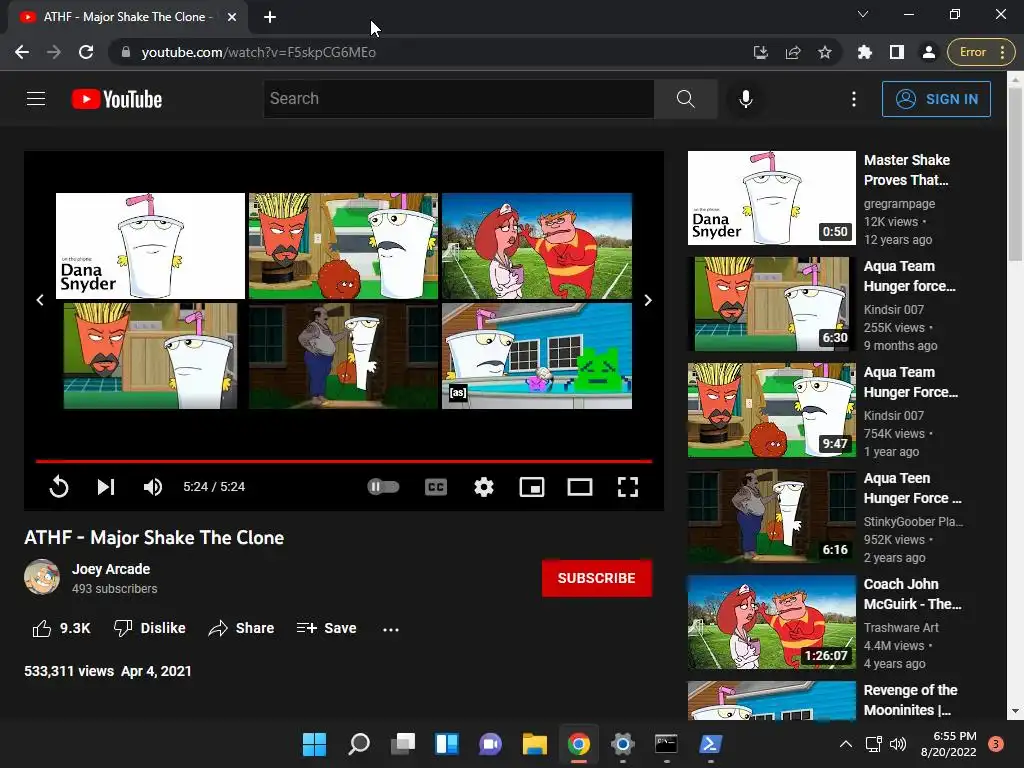Open the player settings gear
Viewport: 1024px width, 768px height.
484,487
